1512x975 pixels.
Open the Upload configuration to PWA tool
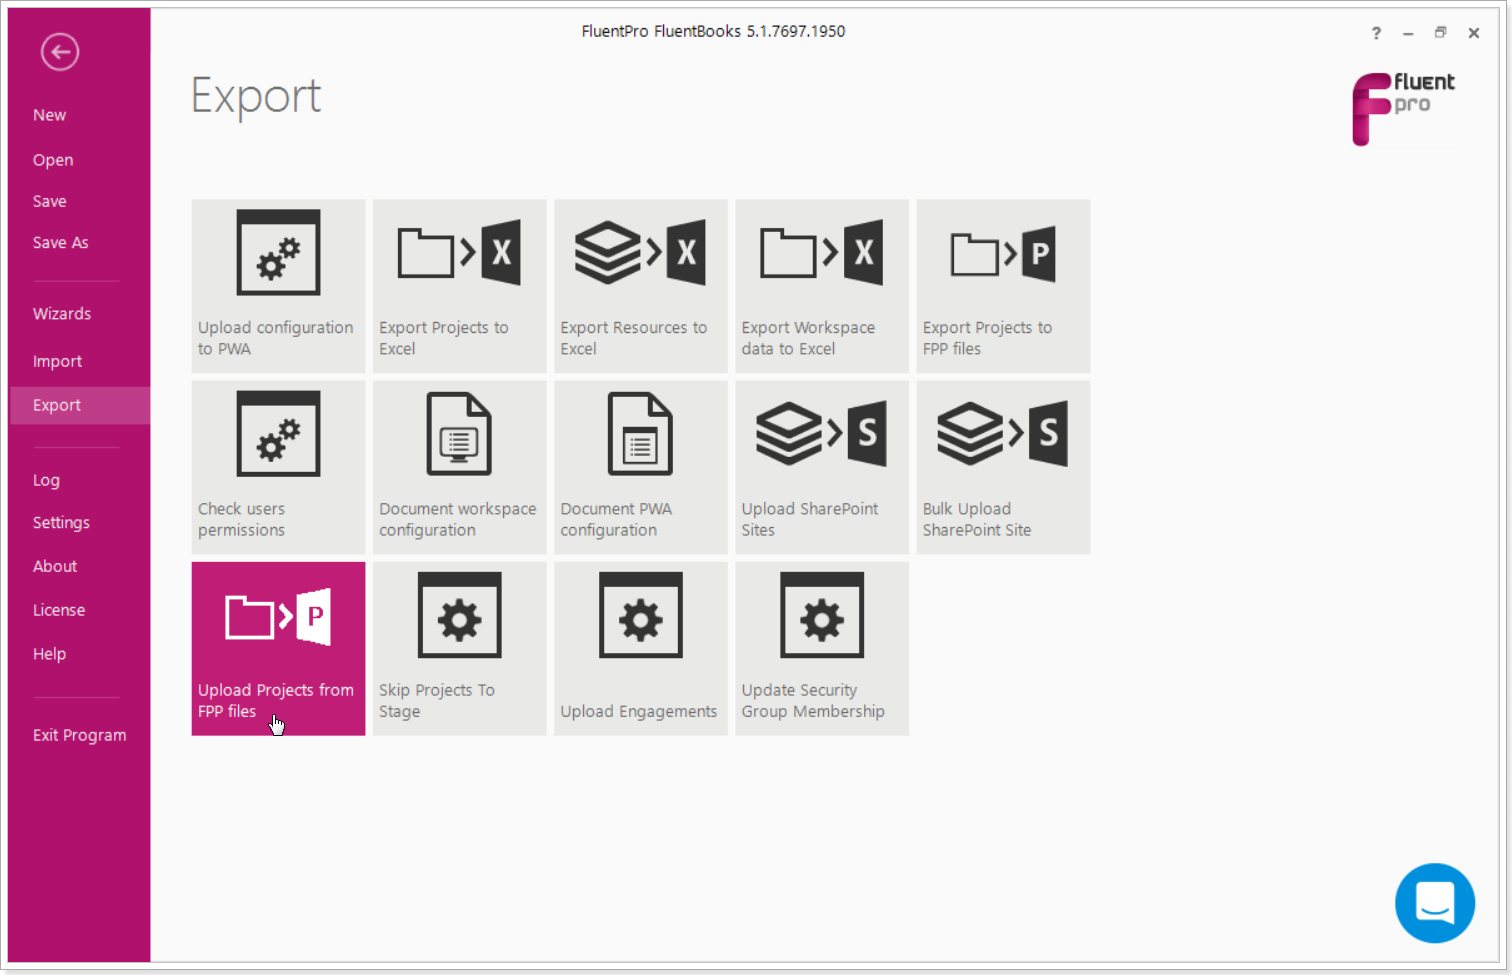(x=278, y=286)
